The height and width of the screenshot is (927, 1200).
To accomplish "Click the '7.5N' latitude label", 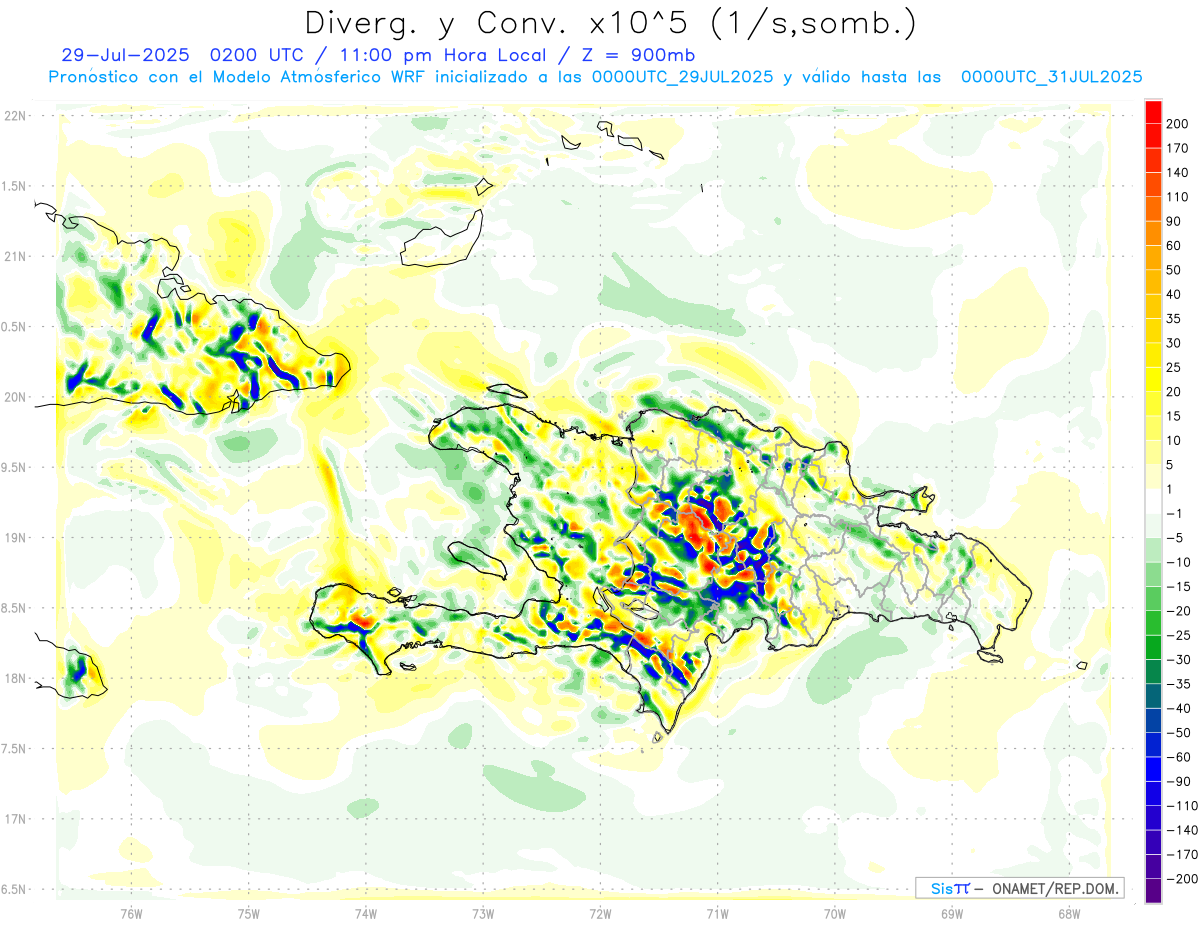I will 15,749.
